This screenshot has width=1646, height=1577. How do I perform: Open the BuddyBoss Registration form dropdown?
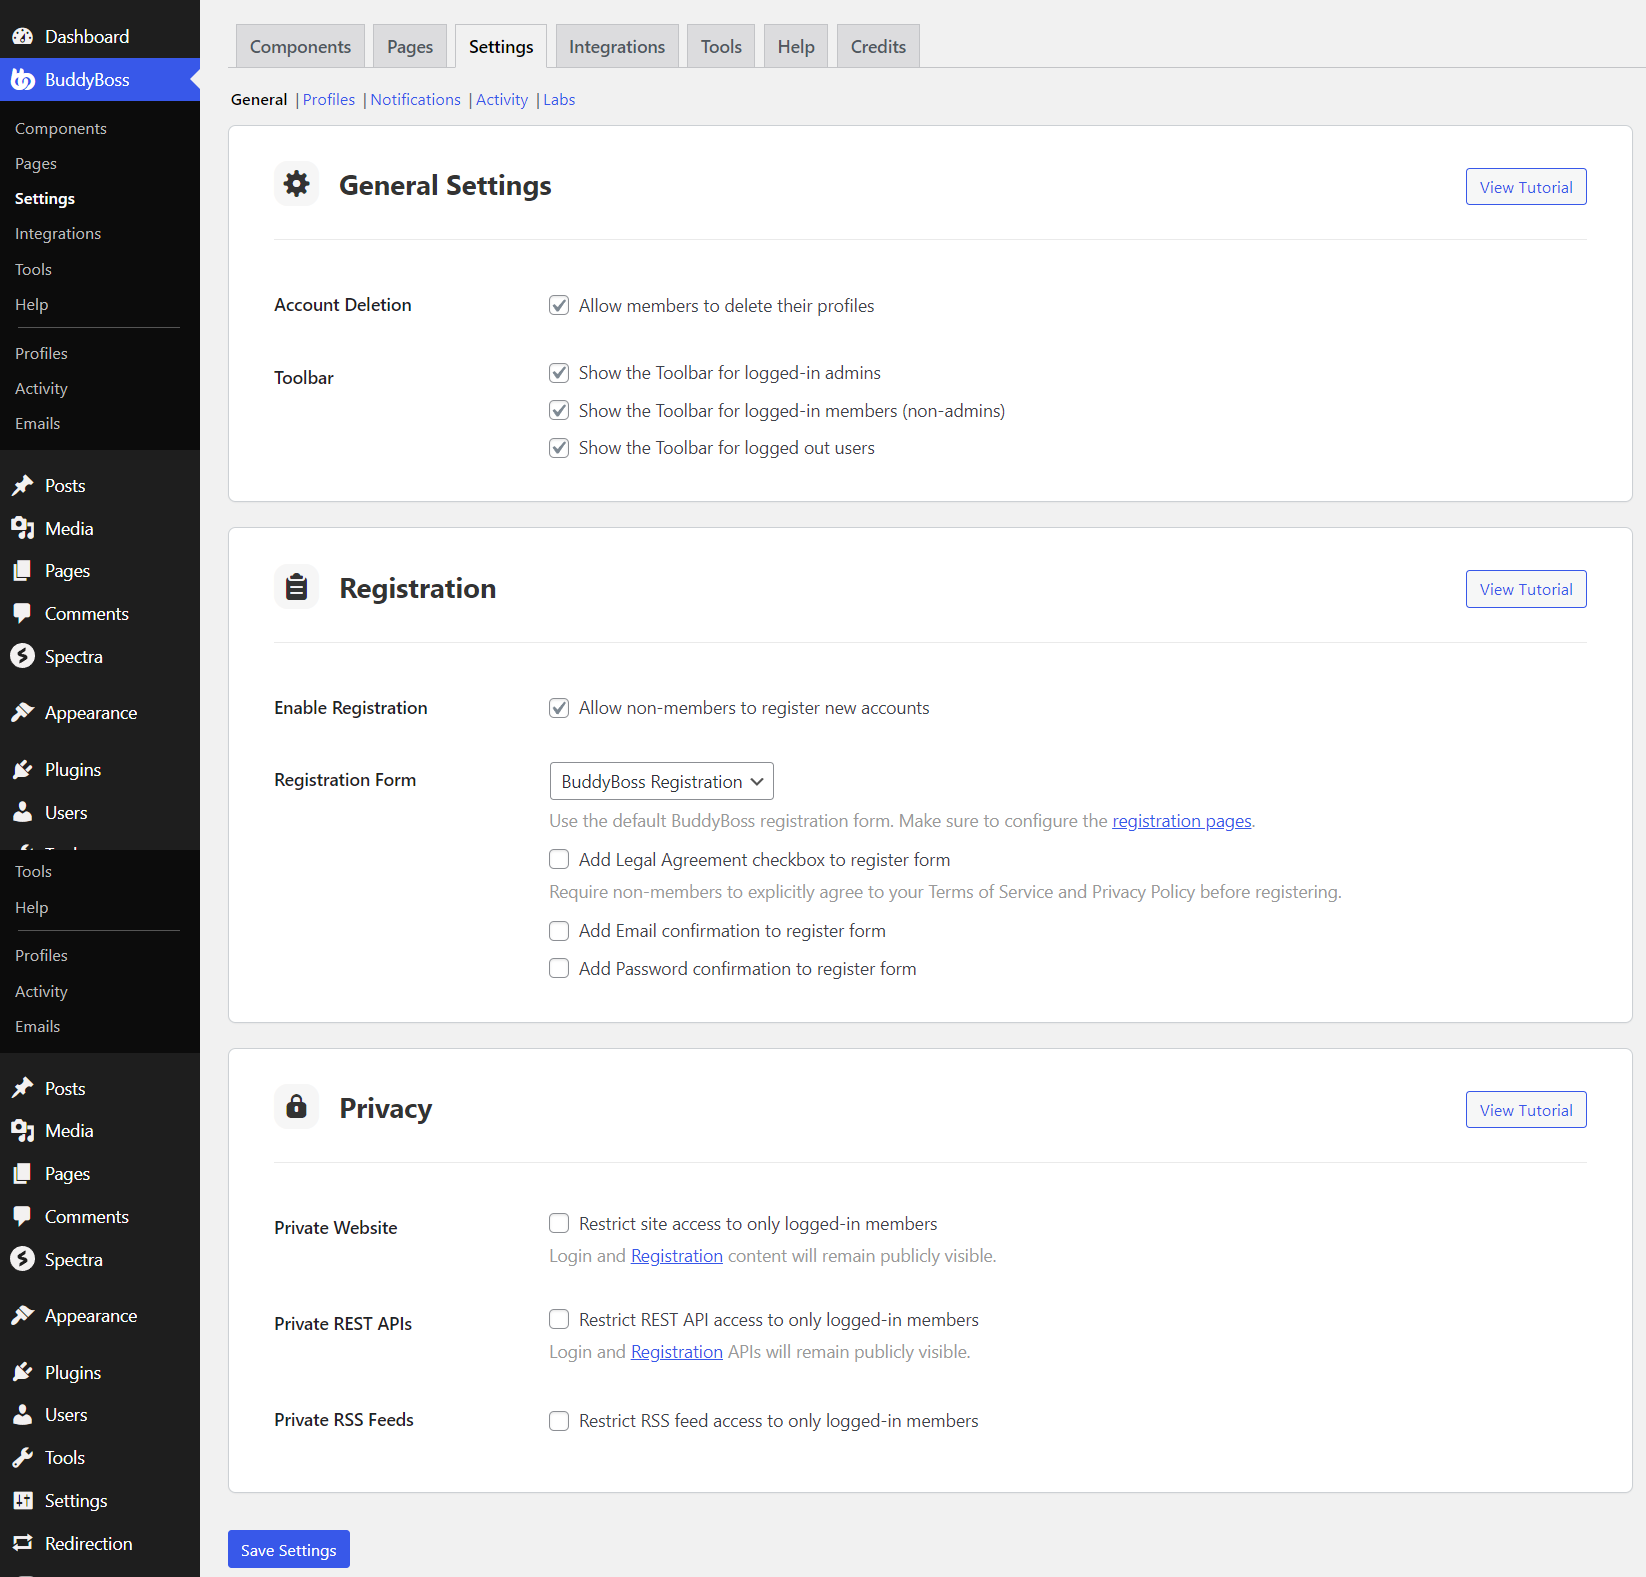662,781
